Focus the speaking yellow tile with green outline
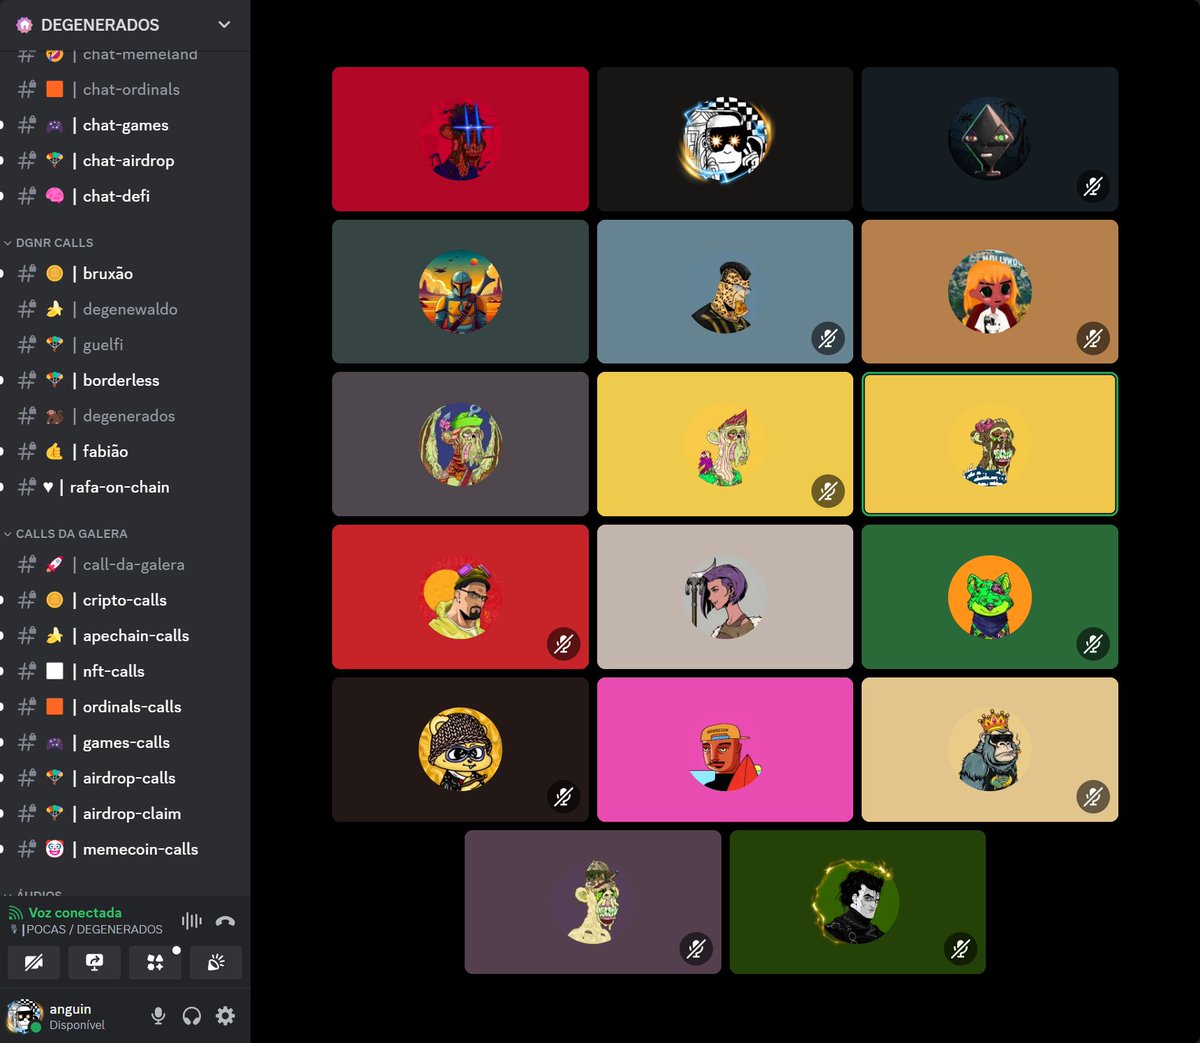The height and width of the screenshot is (1043, 1200). pyautogui.click(x=990, y=444)
